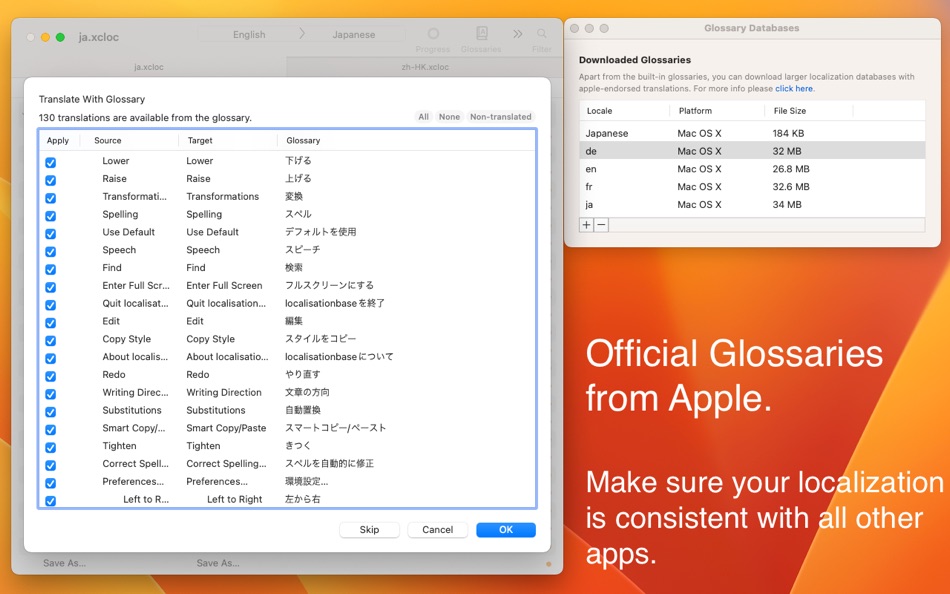Disable the Copy Style checkbox

[x=50, y=341]
